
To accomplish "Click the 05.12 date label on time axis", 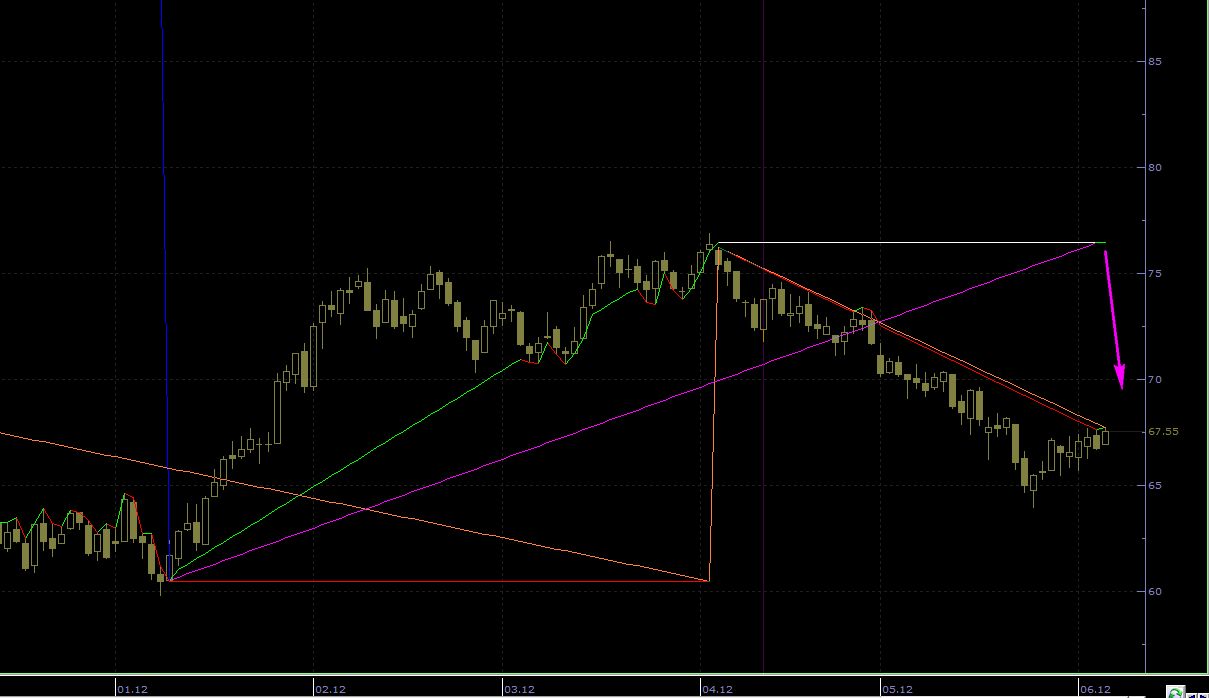I will 897,689.
